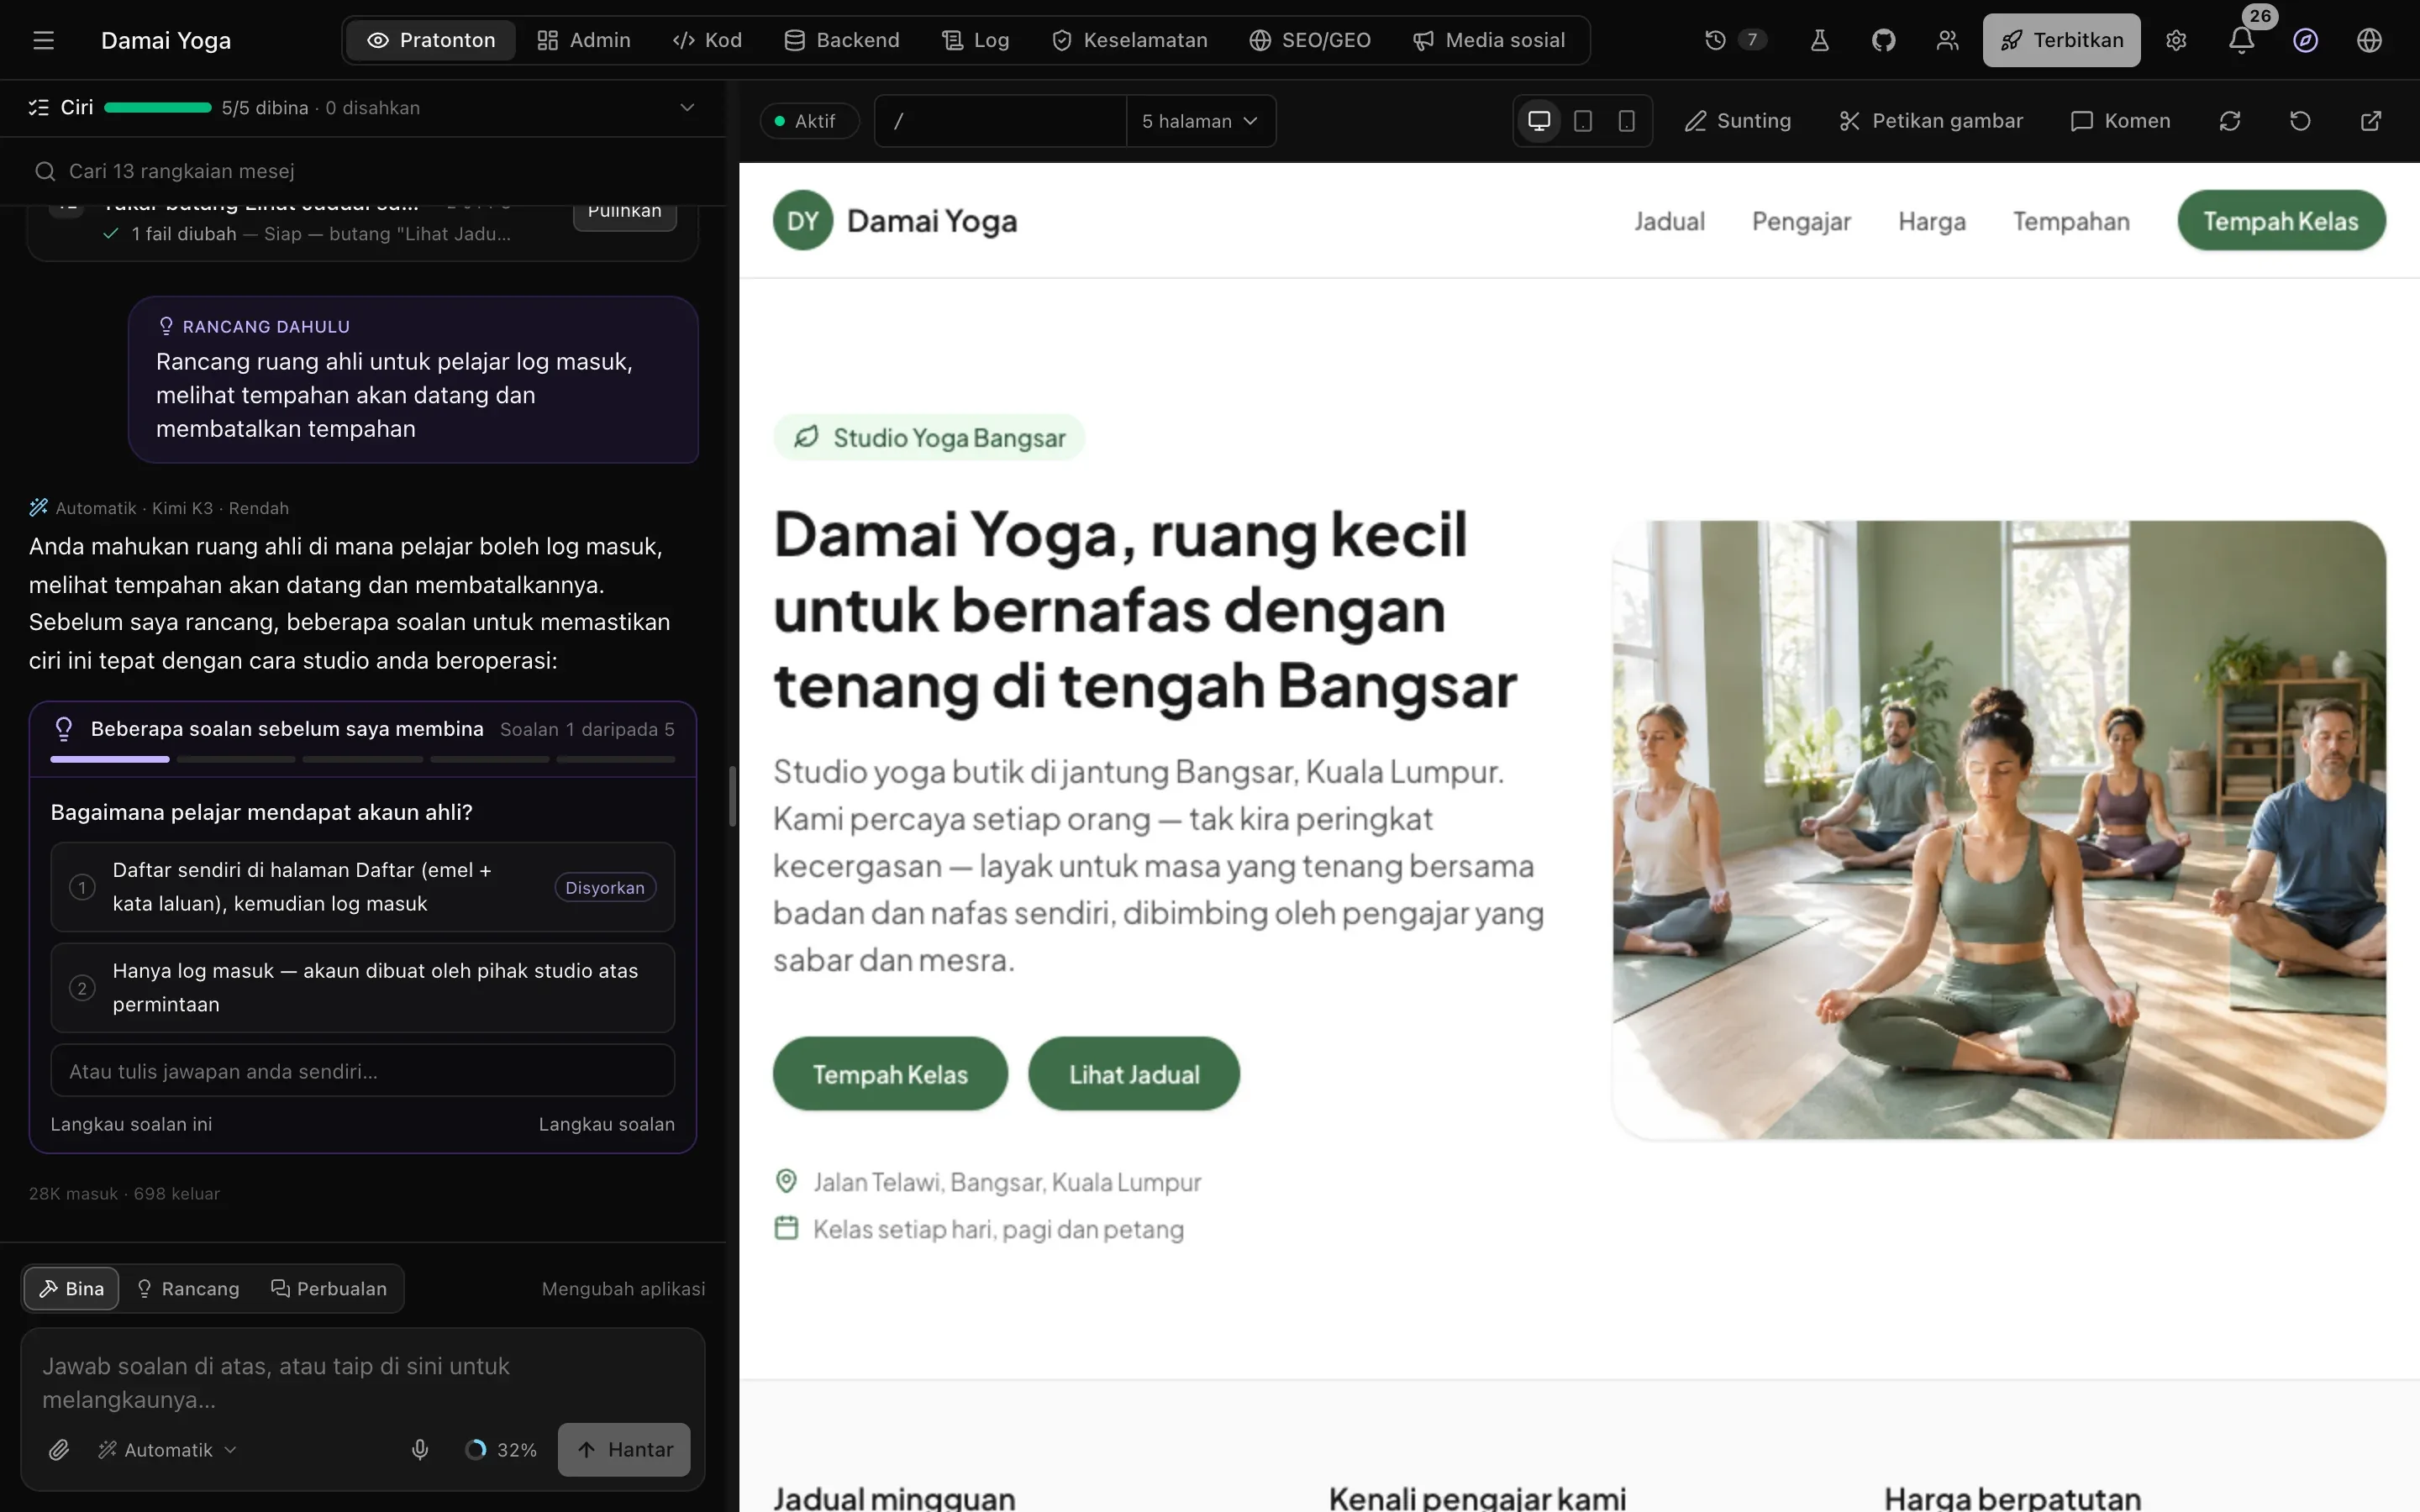Viewport: 2420px width, 1512px height.
Task: Open the Admin tab
Action: (584, 40)
